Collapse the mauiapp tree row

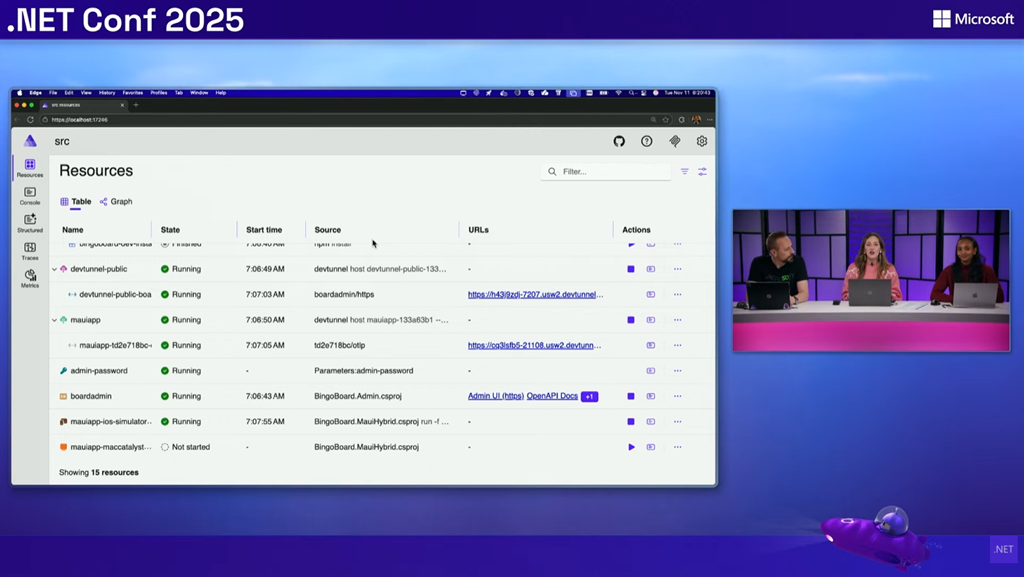pyautogui.click(x=54, y=320)
